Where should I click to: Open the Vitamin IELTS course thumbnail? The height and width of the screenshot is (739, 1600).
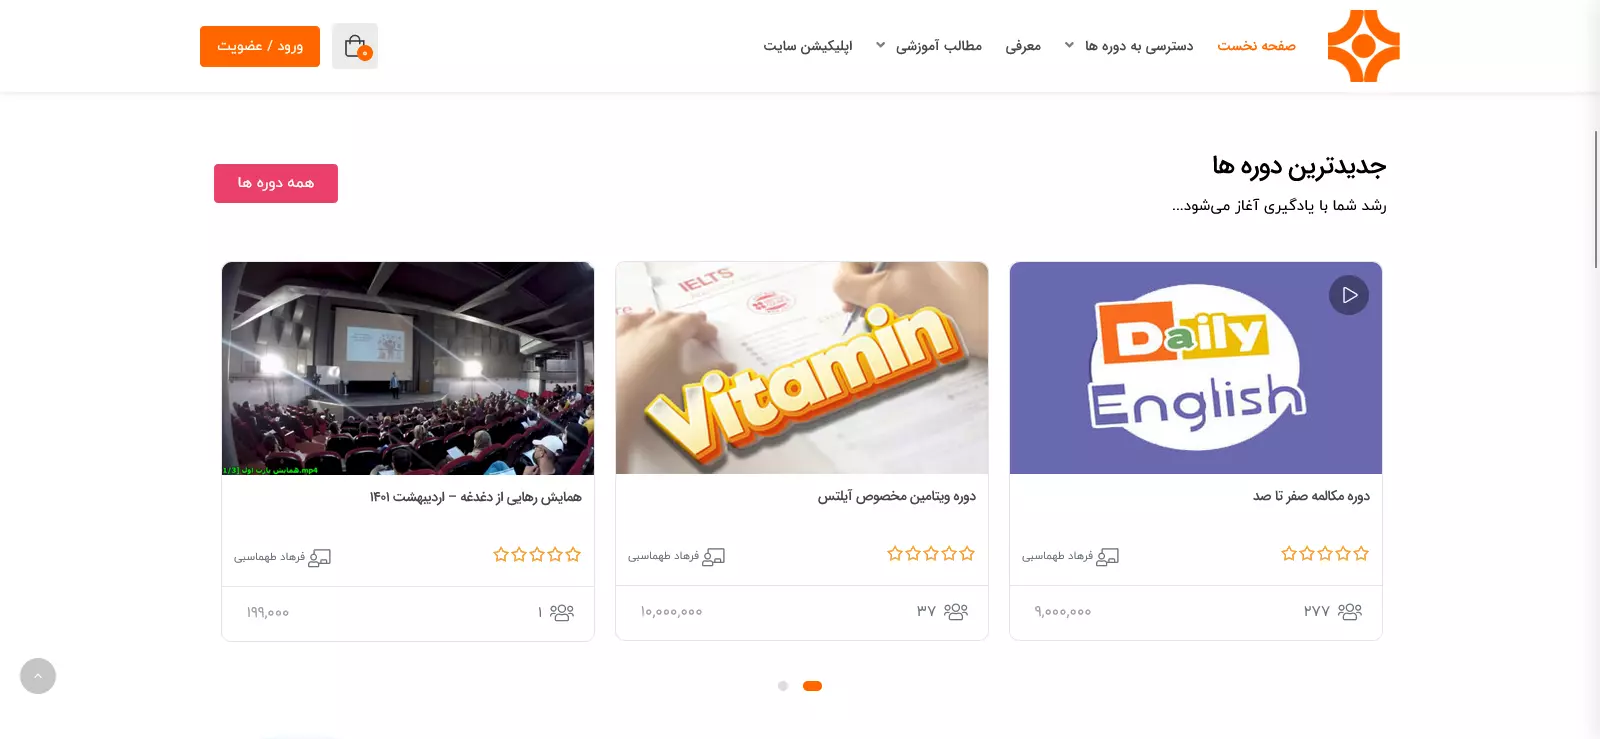[802, 368]
